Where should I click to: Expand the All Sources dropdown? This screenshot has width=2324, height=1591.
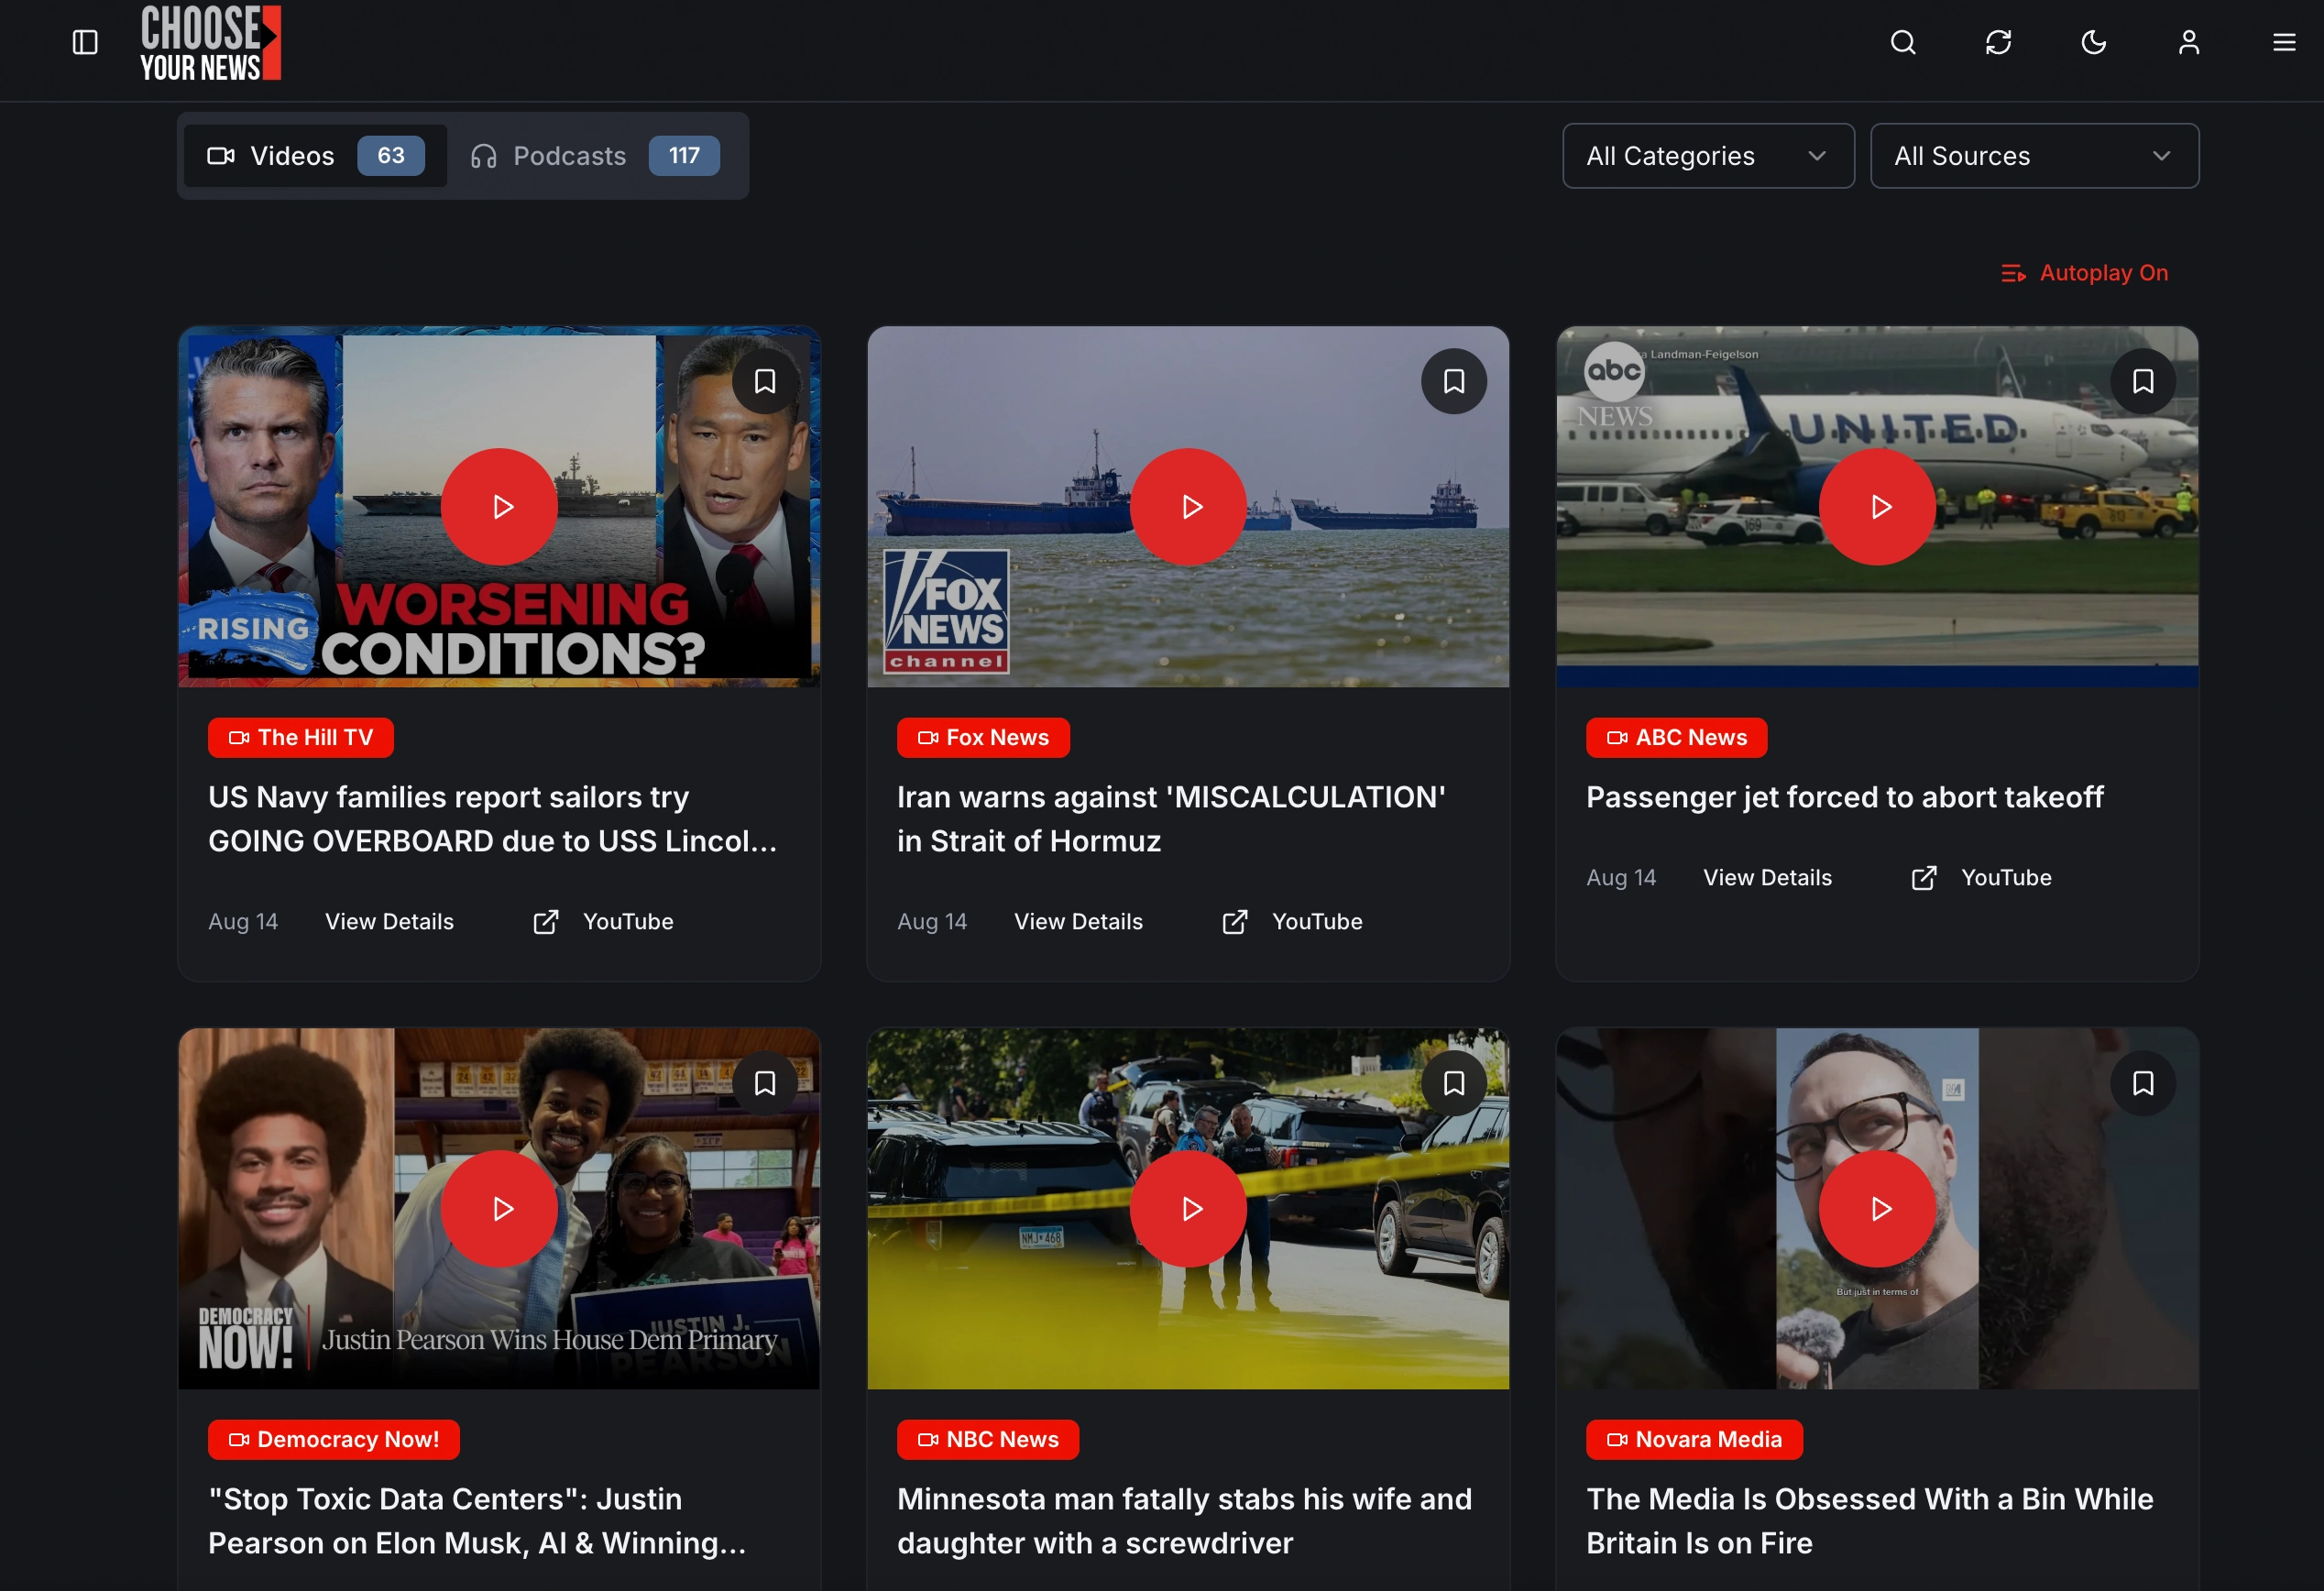[2034, 156]
